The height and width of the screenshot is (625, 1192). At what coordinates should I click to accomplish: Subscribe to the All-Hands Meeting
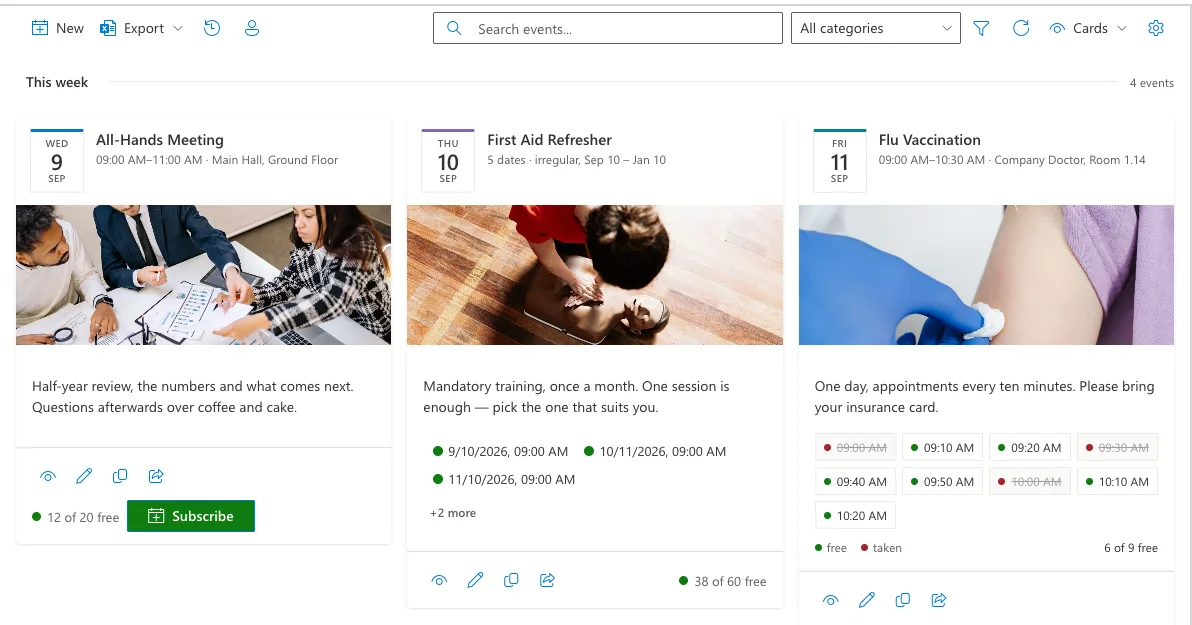[x=191, y=516]
